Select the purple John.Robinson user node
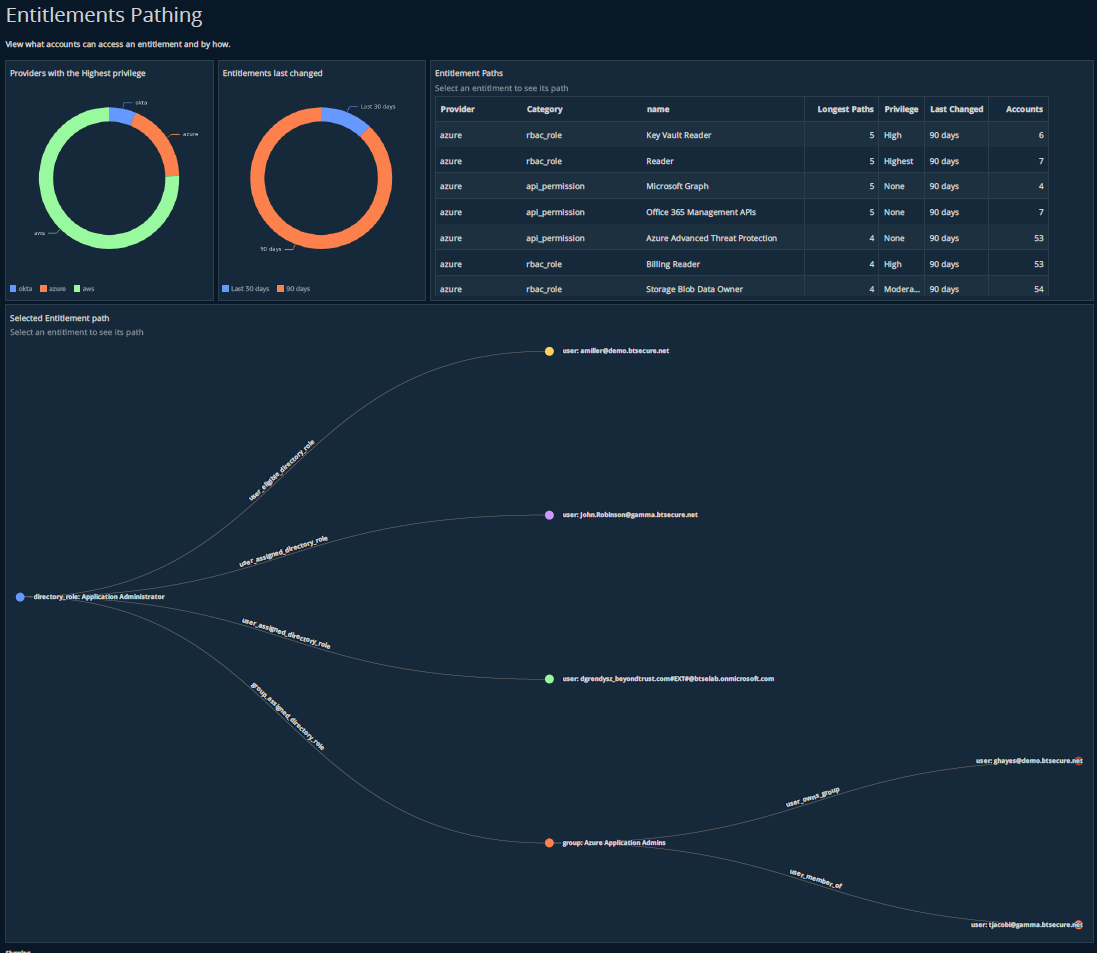This screenshot has height=953, width=1097. [x=549, y=515]
